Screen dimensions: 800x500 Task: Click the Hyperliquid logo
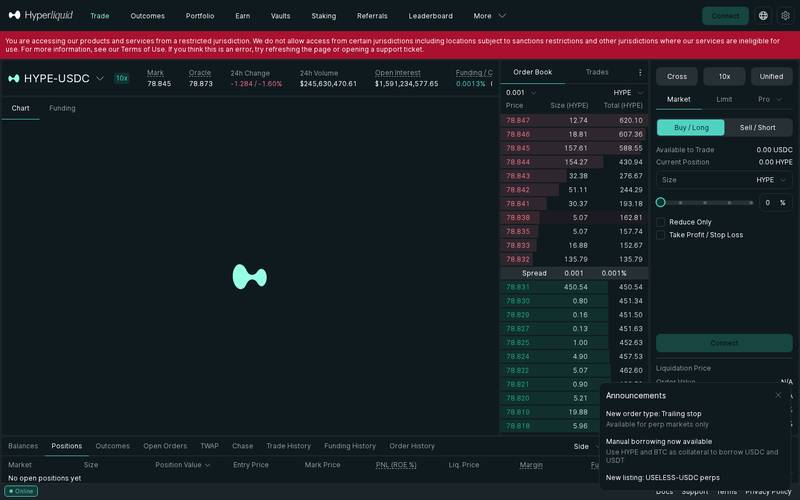pyautogui.click(x=41, y=15)
